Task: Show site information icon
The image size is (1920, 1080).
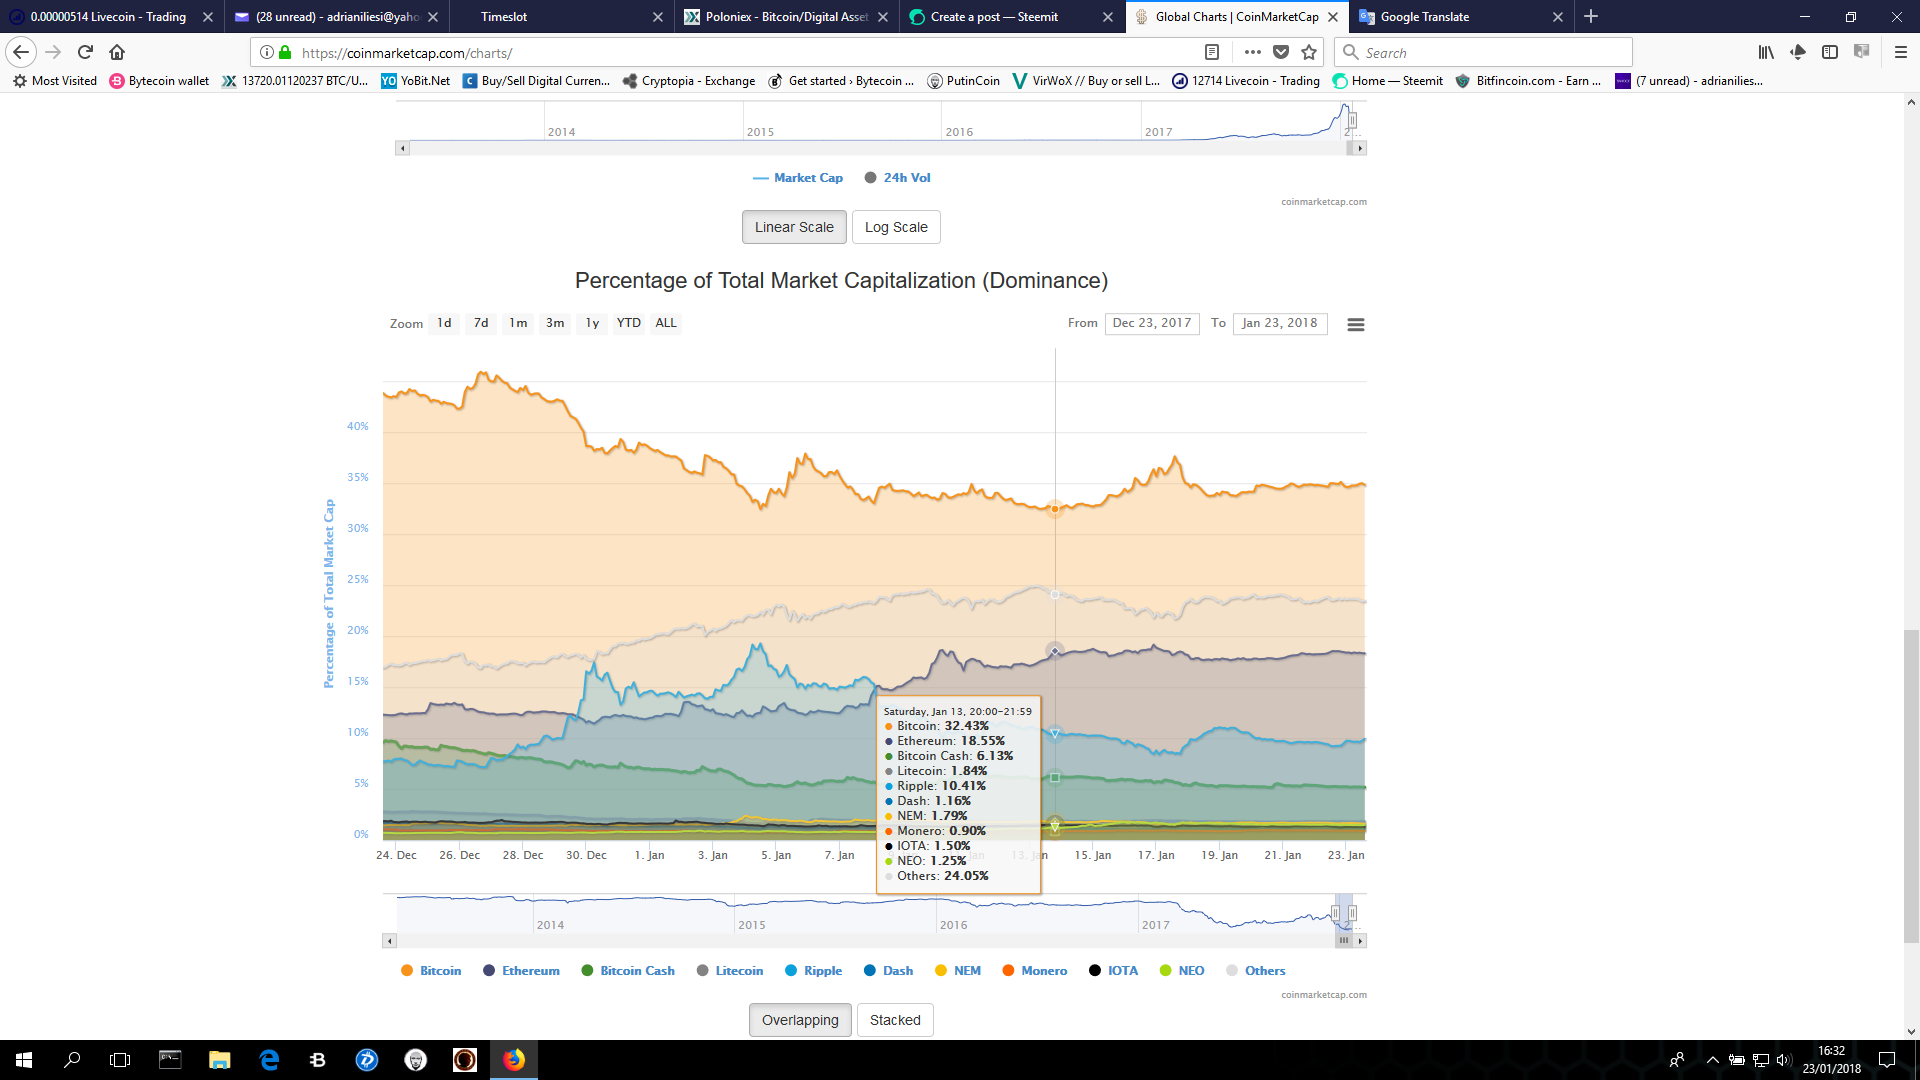Action: click(267, 52)
